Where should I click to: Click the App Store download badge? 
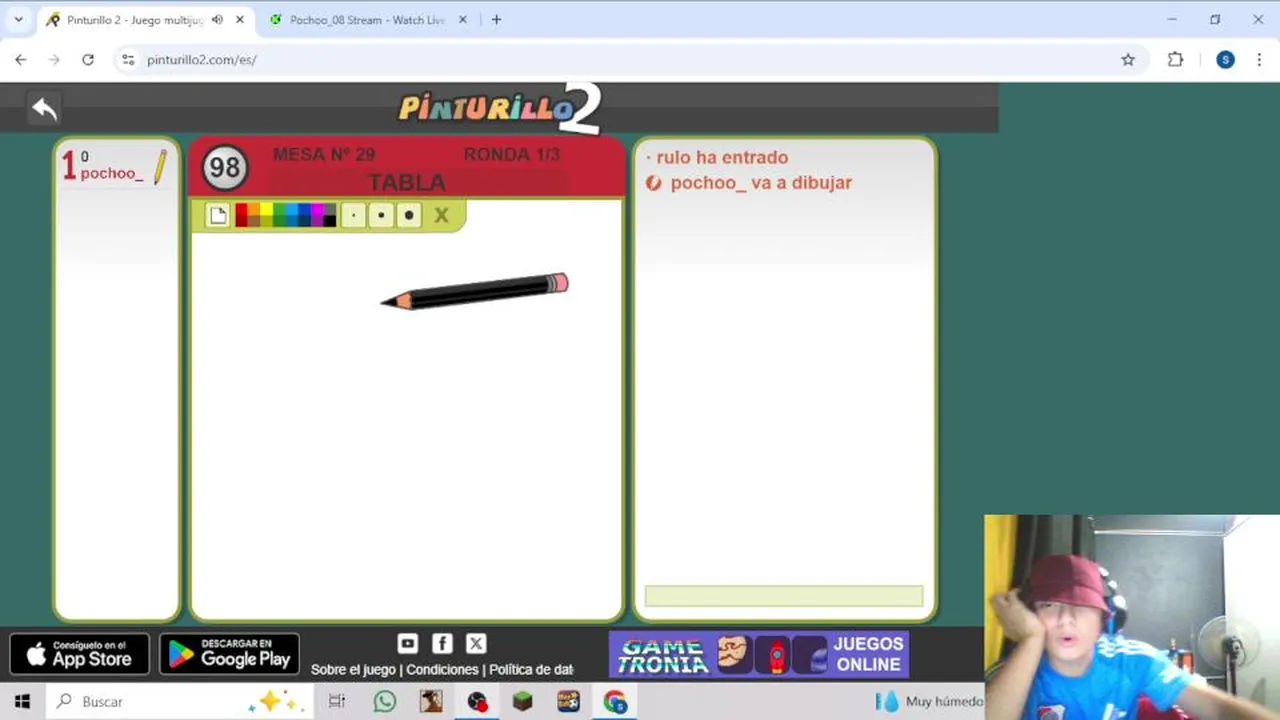pyautogui.click(x=80, y=654)
